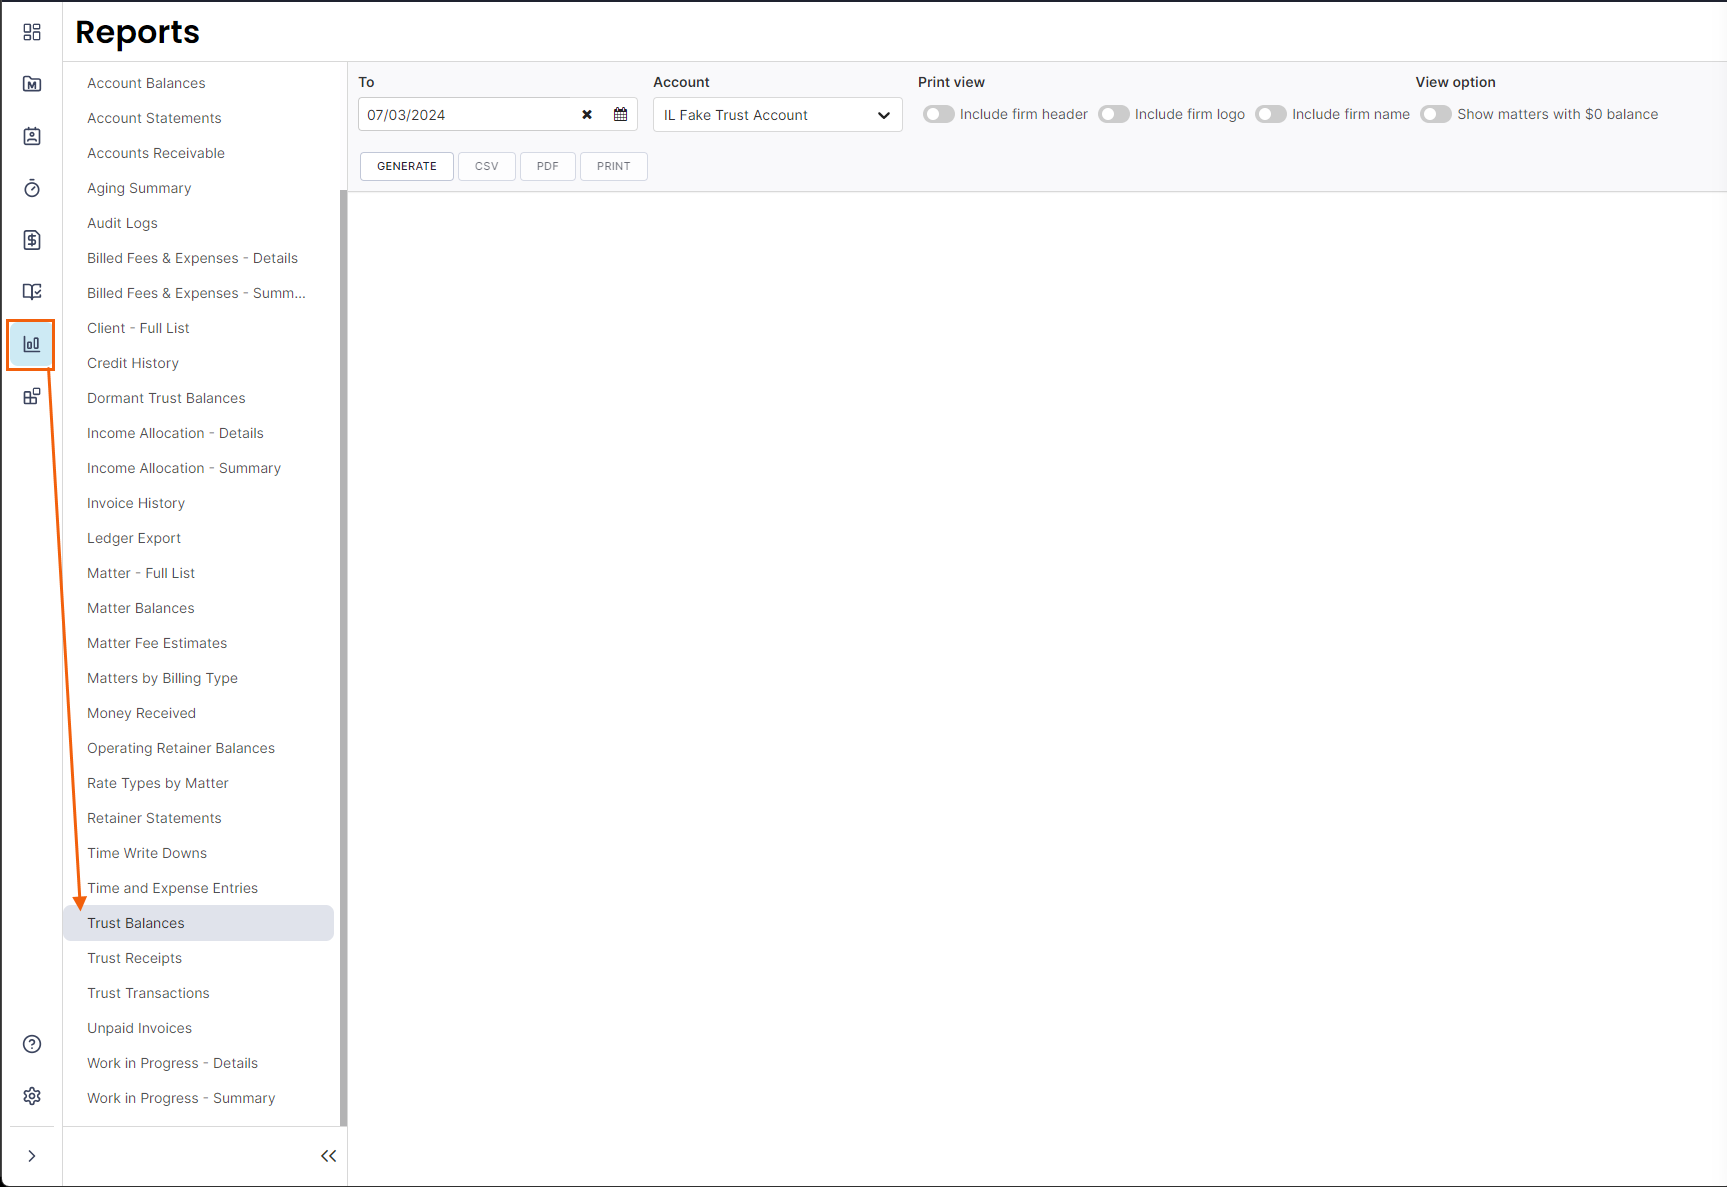The image size is (1727, 1187).
Task: Open the help question mark icon
Action: click(x=32, y=1044)
